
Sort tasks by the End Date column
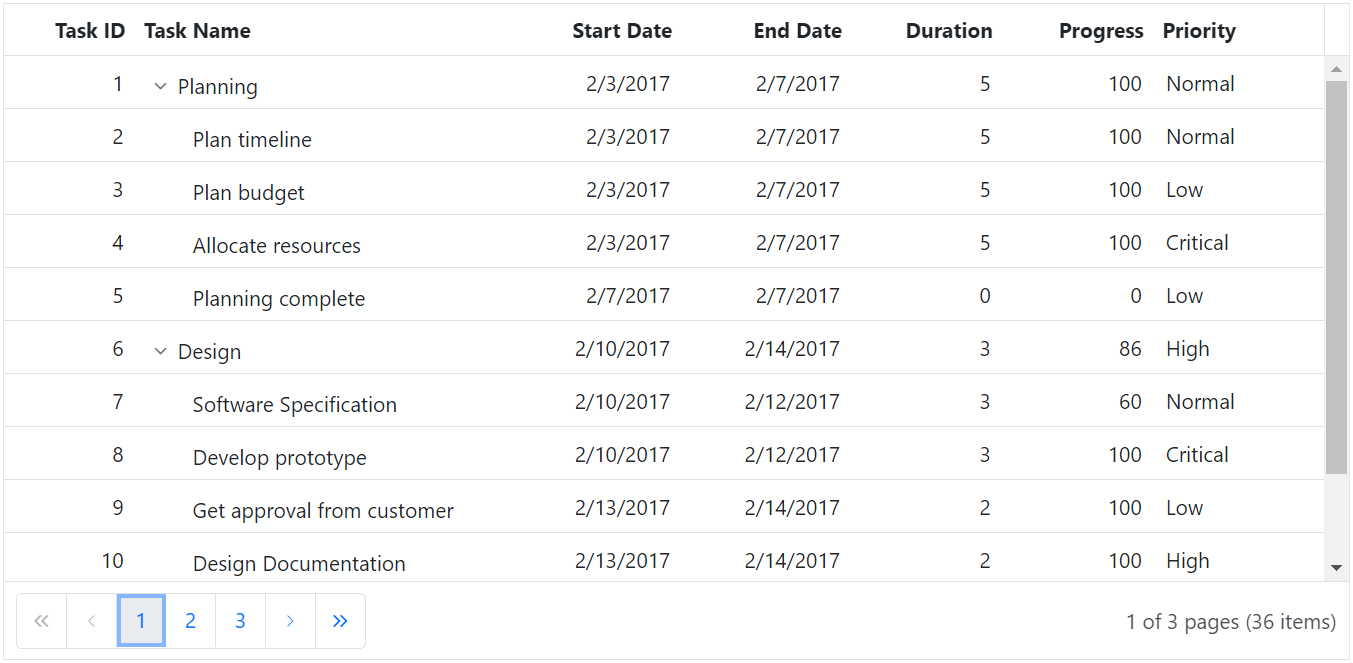click(797, 30)
